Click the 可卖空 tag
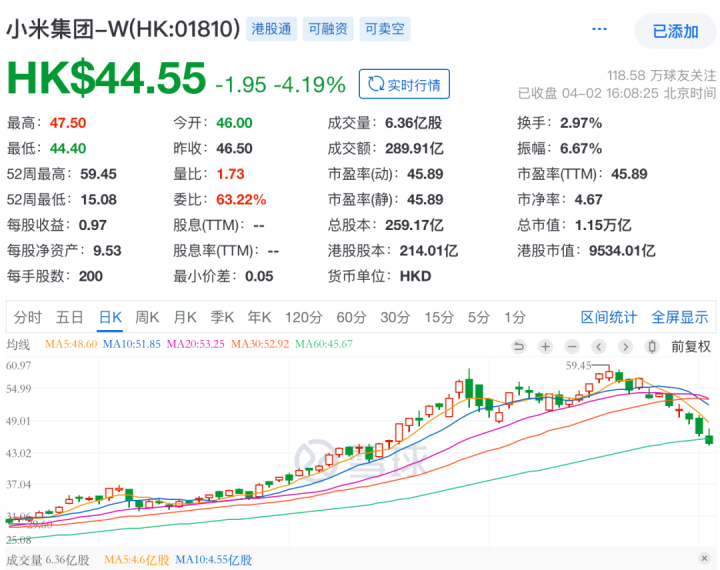Image resolution: width=720 pixels, height=570 pixels. tap(385, 29)
